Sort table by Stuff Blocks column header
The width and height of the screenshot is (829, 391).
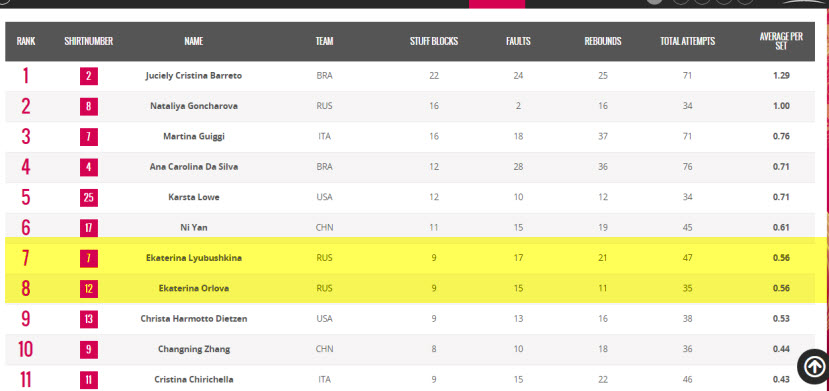coord(434,41)
